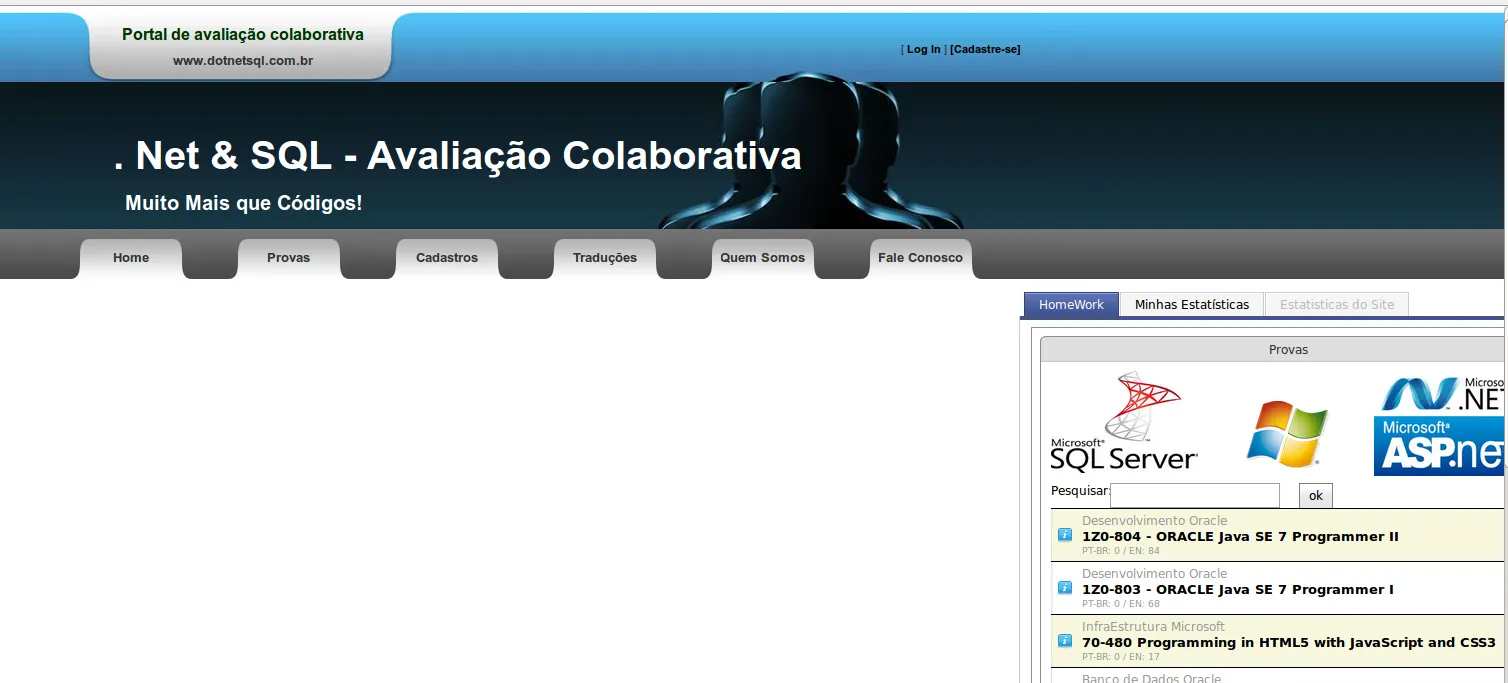Click the '.Net & SQL - Avaliação Colaborativa' heading

[458, 156]
